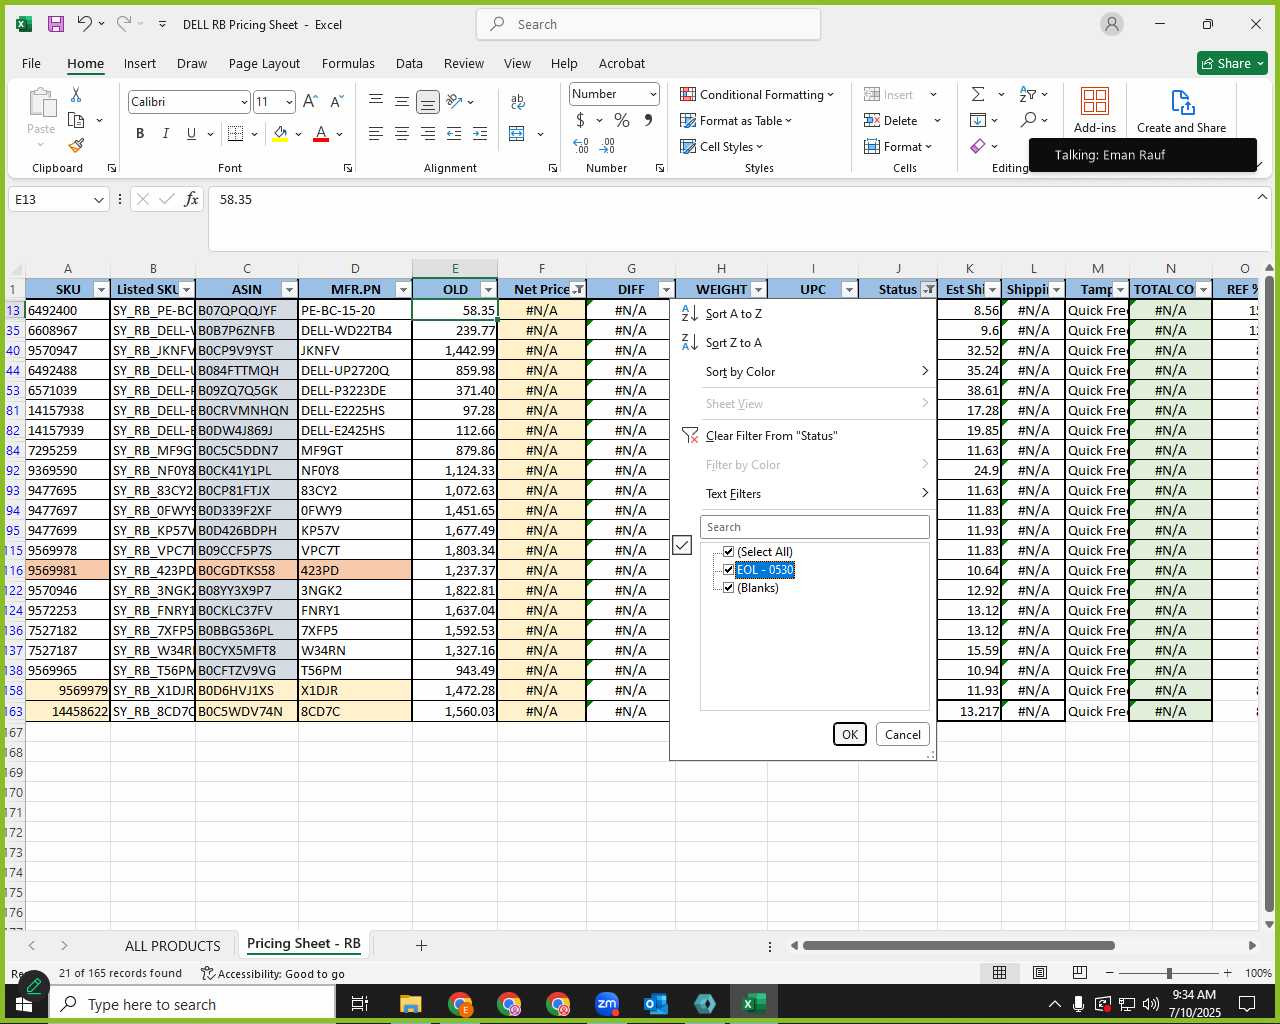Click the Save icon in title bar
1280x1024 pixels.
(x=56, y=24)
